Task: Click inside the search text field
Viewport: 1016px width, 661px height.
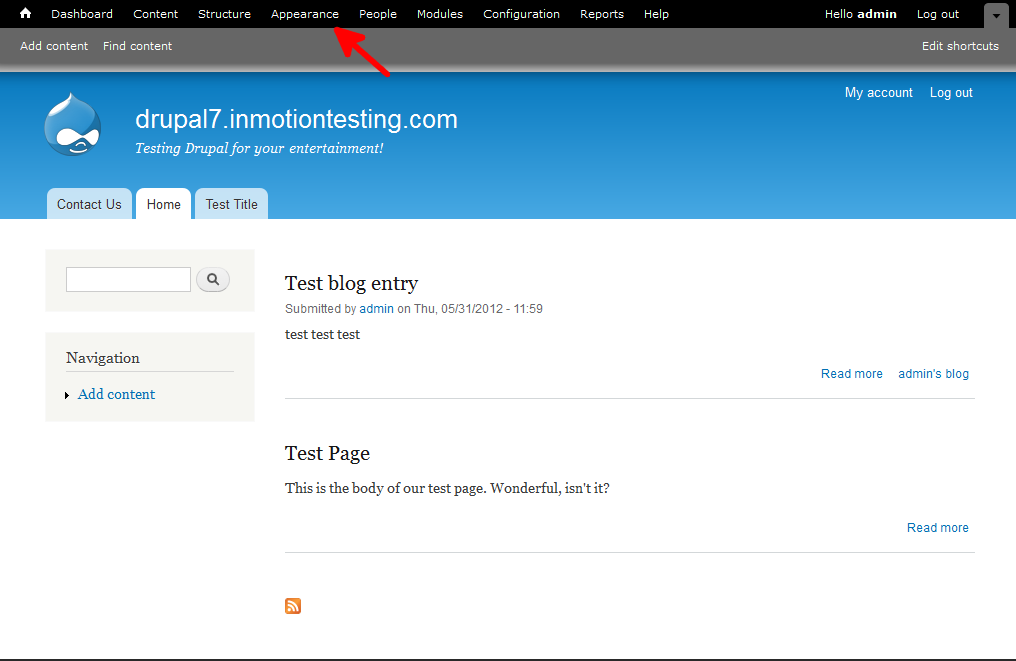Action: click(128, 280)
